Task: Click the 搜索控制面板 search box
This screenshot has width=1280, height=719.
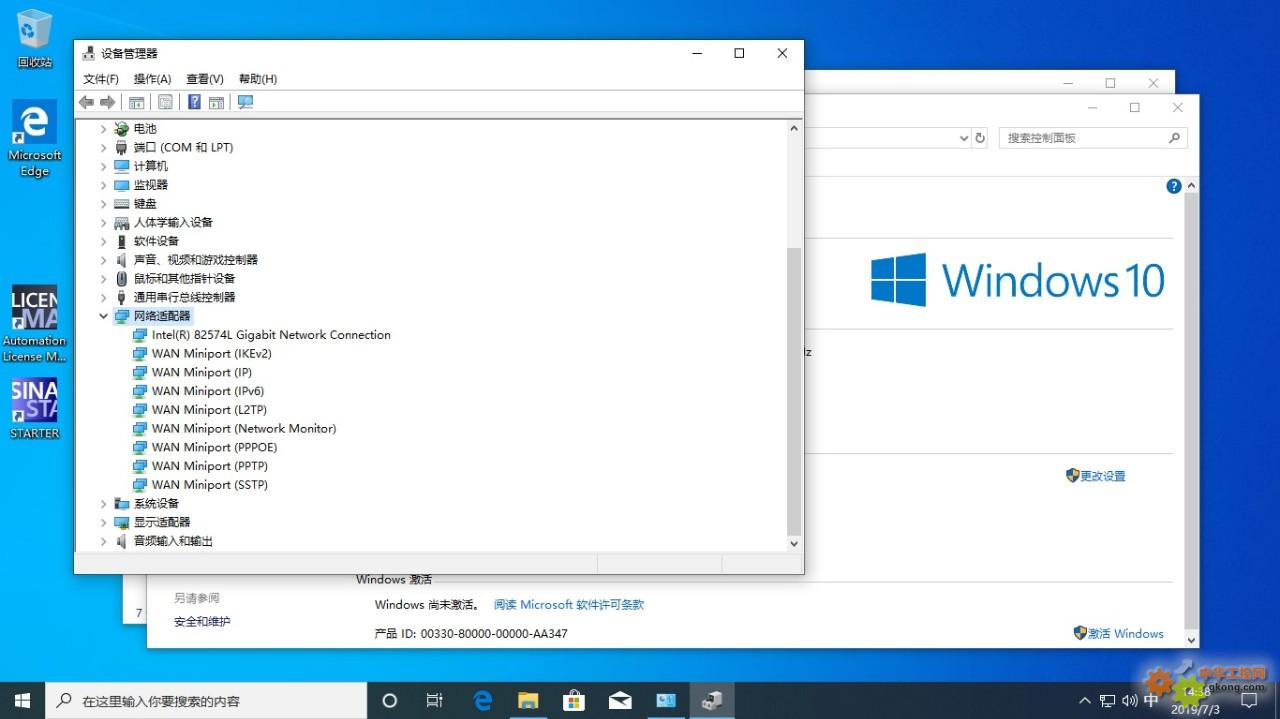Action: [x=1093, y=138]
